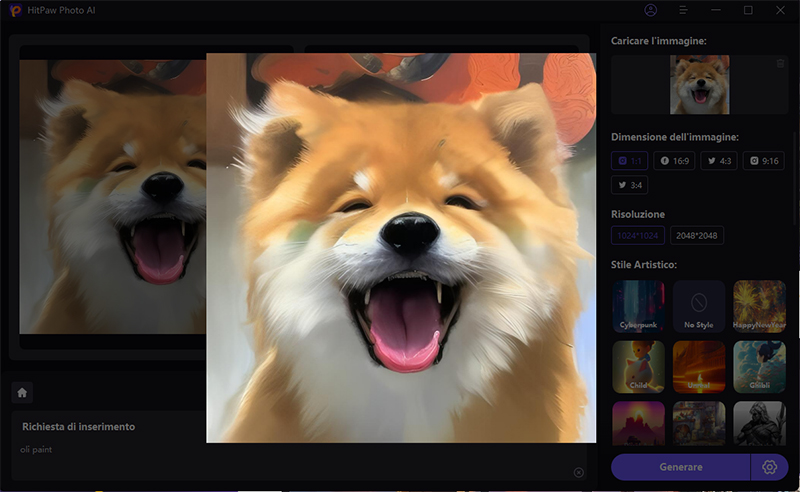Screen dimensions: 800x492
Task: Maximize the HitPaw Photo AI window
Action: pos(748,10)
